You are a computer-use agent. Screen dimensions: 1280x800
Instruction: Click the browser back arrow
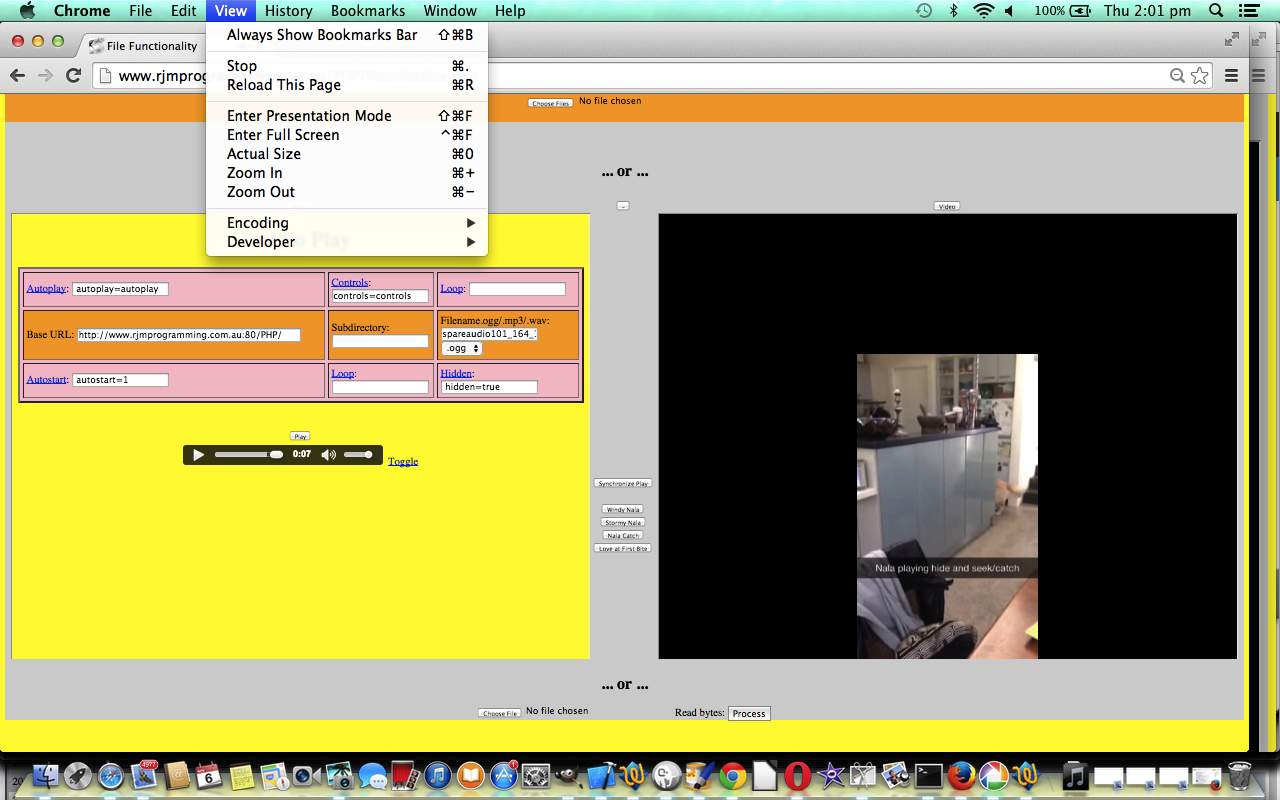tap(17, 75)
